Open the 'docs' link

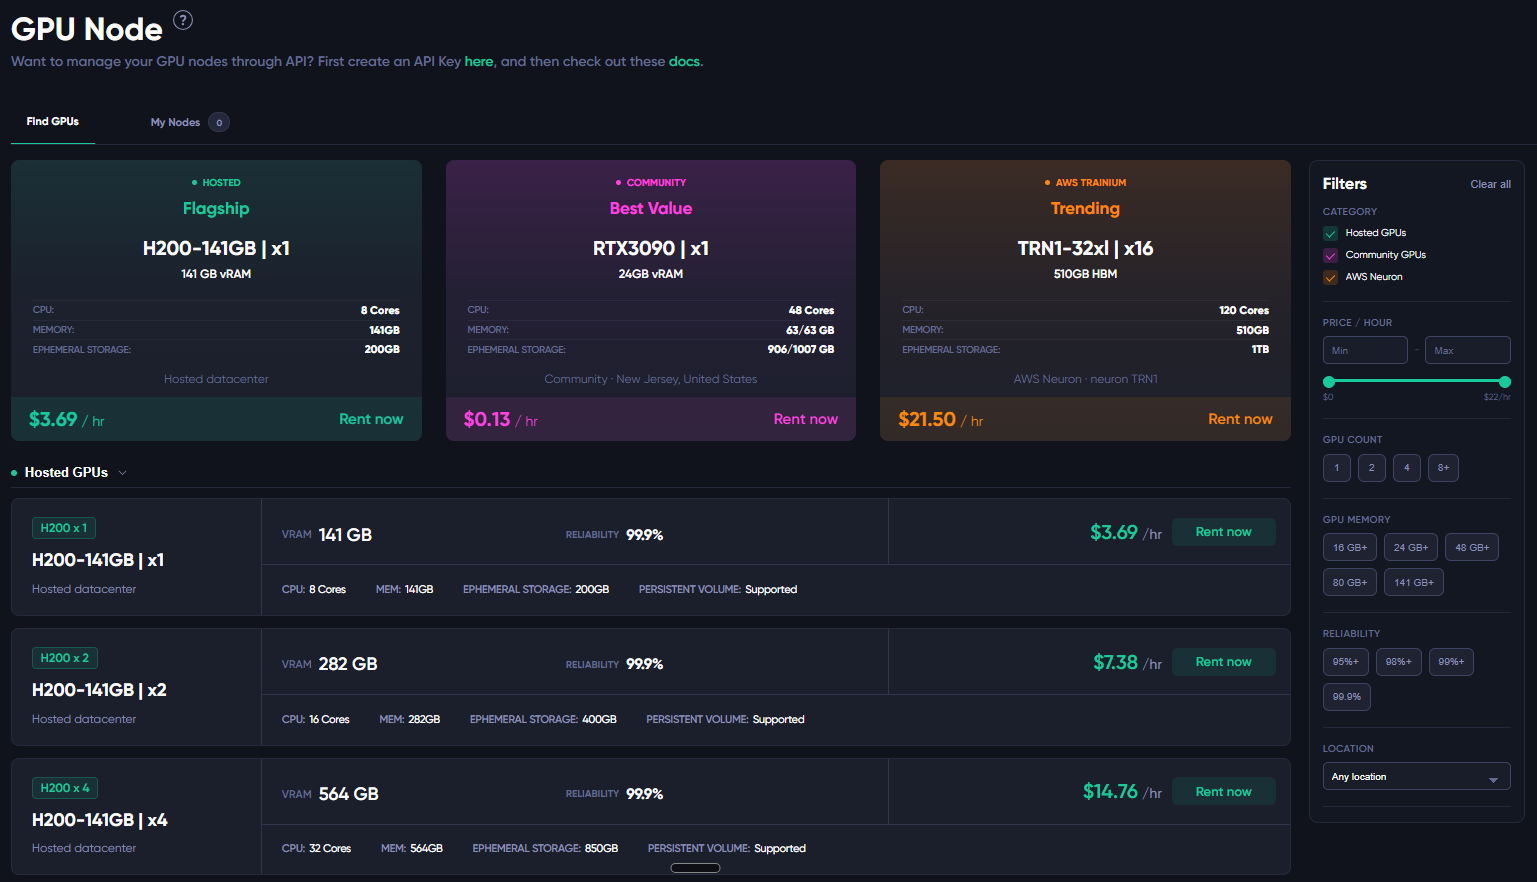tap(684, 62)
